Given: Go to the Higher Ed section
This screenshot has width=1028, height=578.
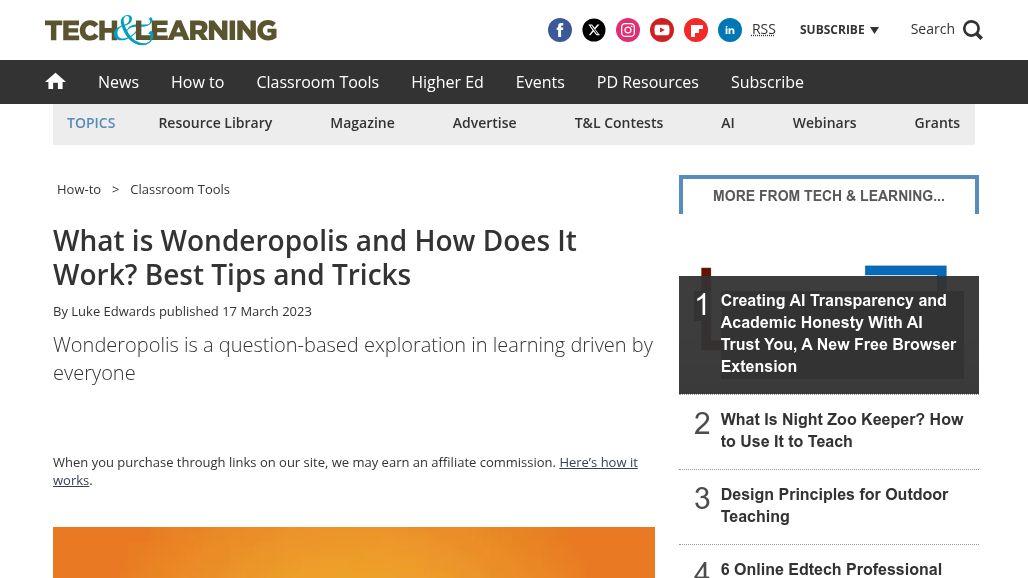Looking at the screenshot, I should [447, 82].
